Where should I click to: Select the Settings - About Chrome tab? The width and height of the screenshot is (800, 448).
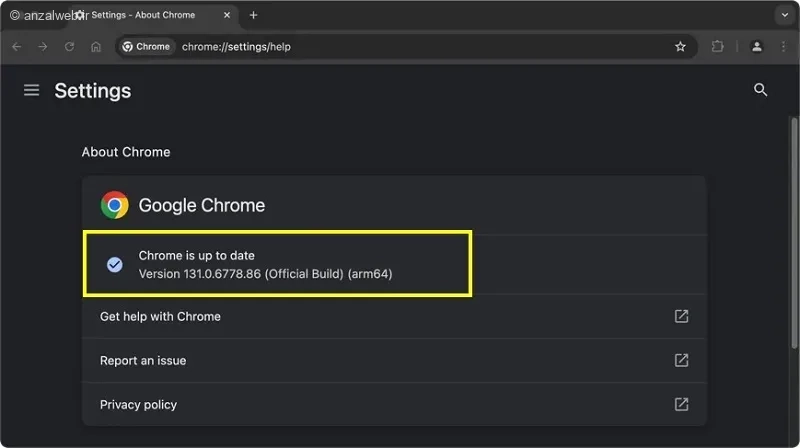(153, 15)
